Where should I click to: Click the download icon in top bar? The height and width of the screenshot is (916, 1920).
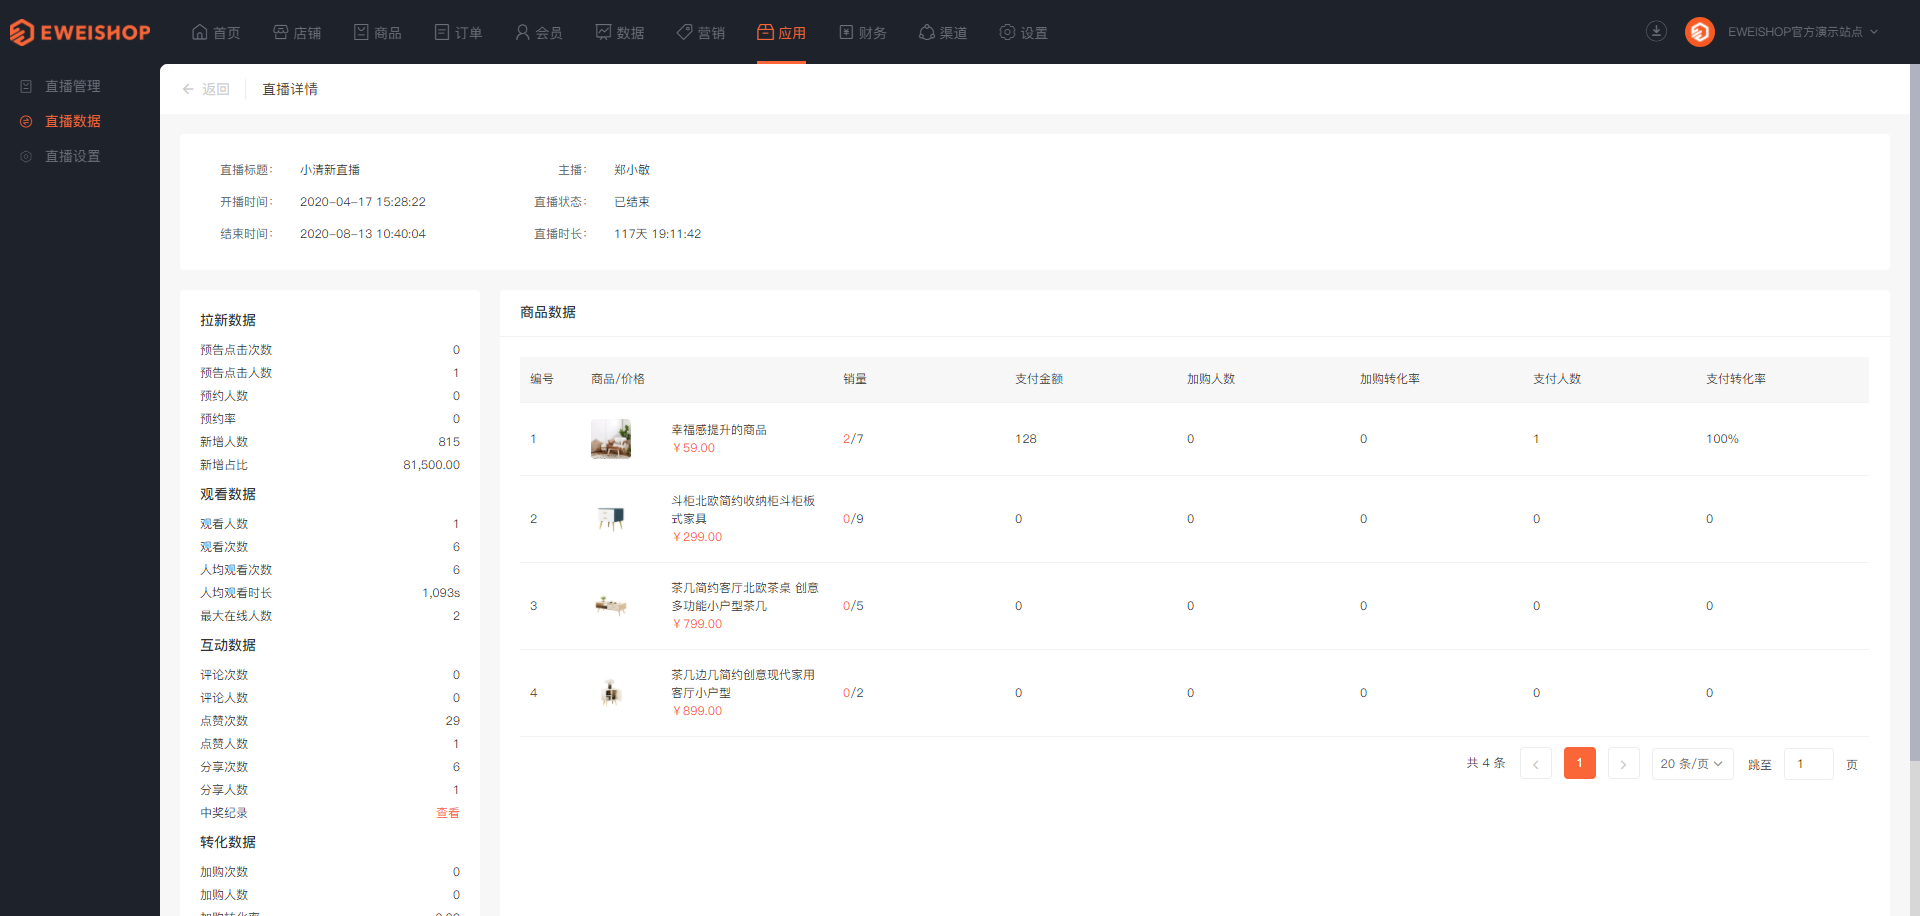point(1656,31)
